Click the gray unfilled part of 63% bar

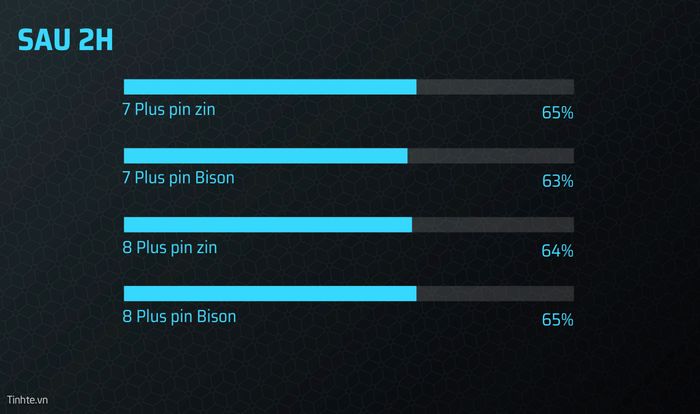tap(491, 156)
